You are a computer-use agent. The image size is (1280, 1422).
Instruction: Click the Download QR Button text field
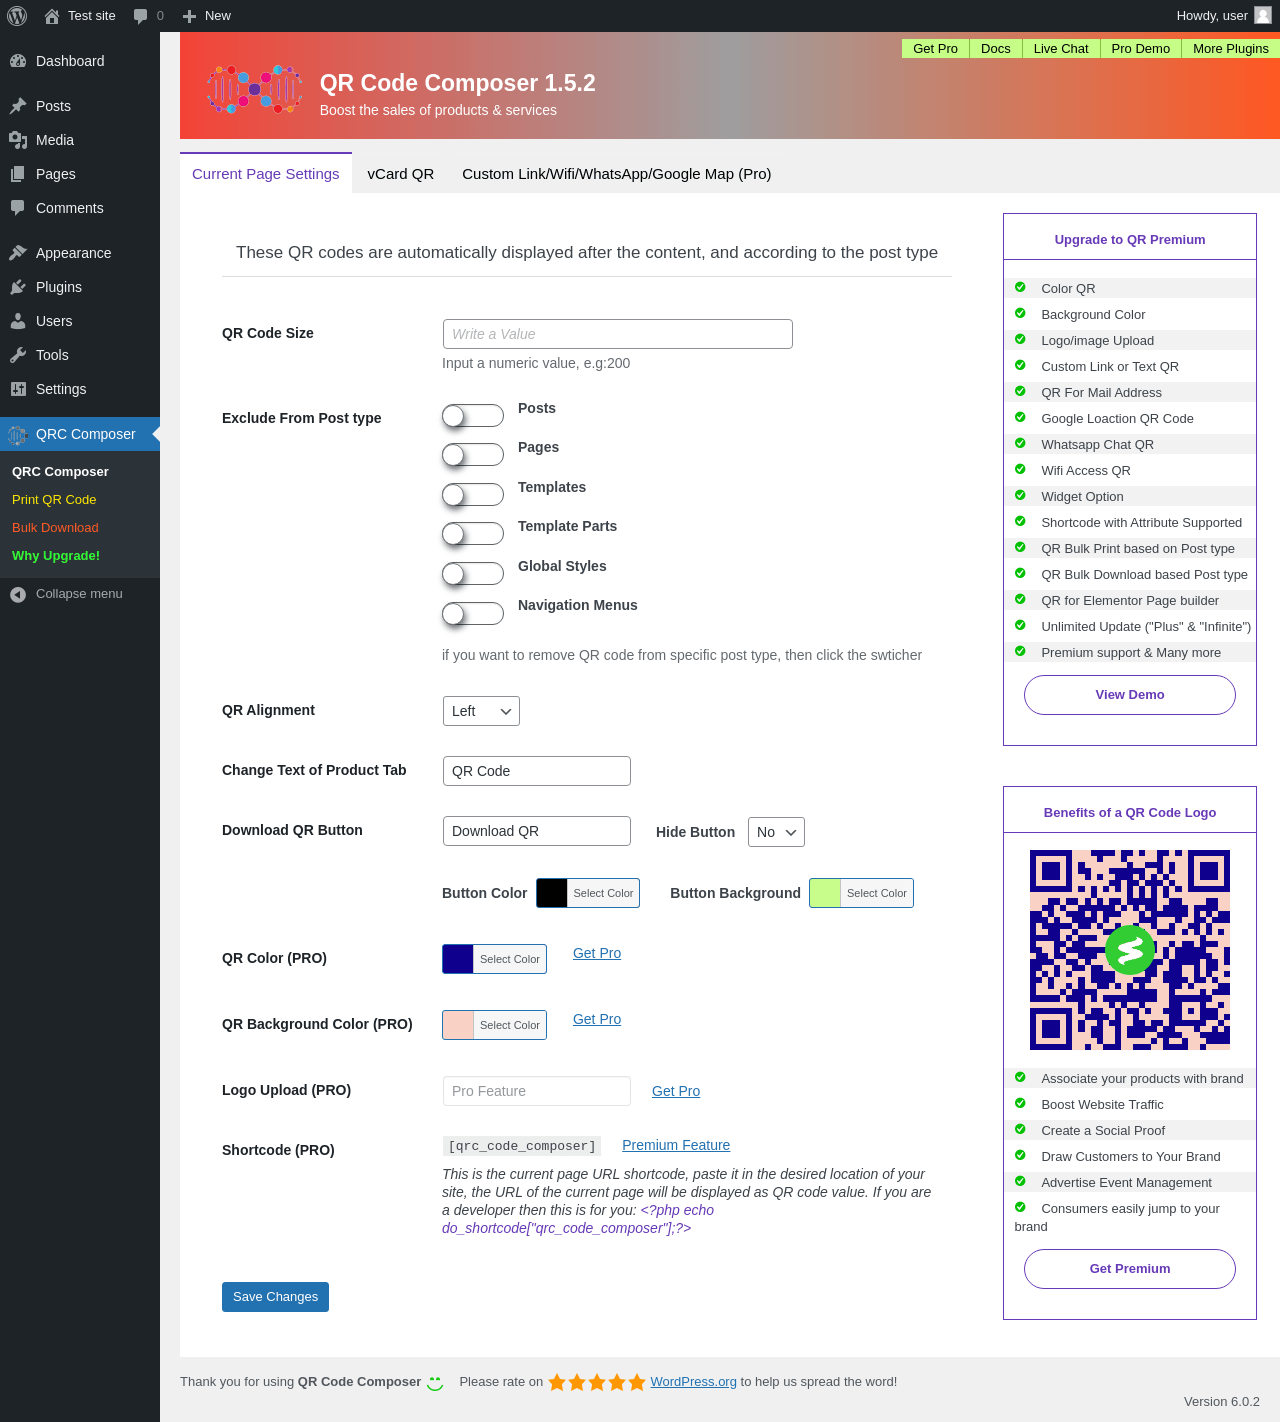click(x=537, y=831)
